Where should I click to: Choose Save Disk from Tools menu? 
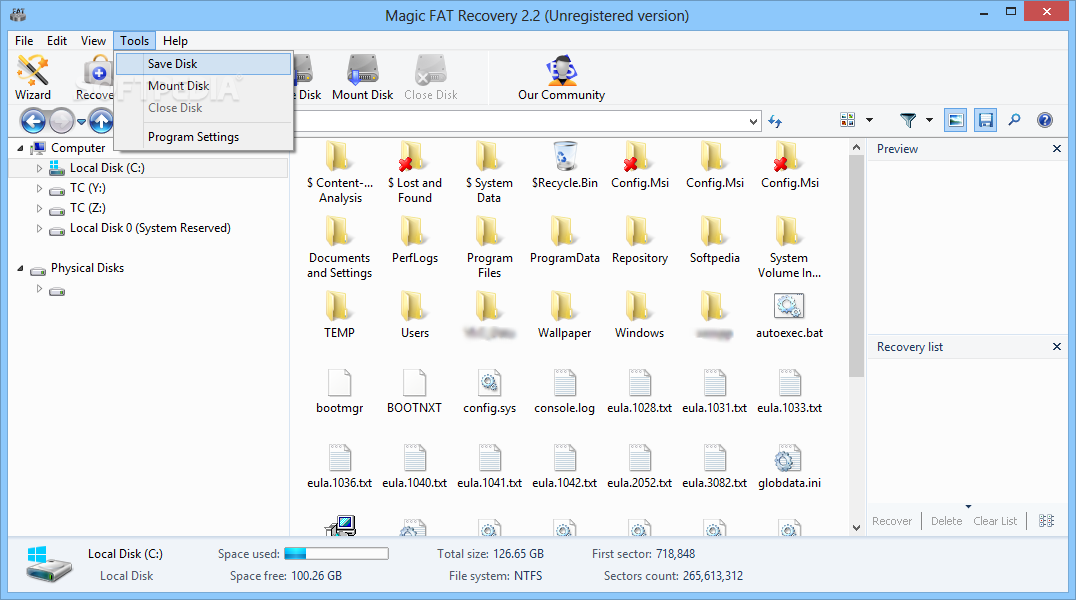(x=203, y=64)
